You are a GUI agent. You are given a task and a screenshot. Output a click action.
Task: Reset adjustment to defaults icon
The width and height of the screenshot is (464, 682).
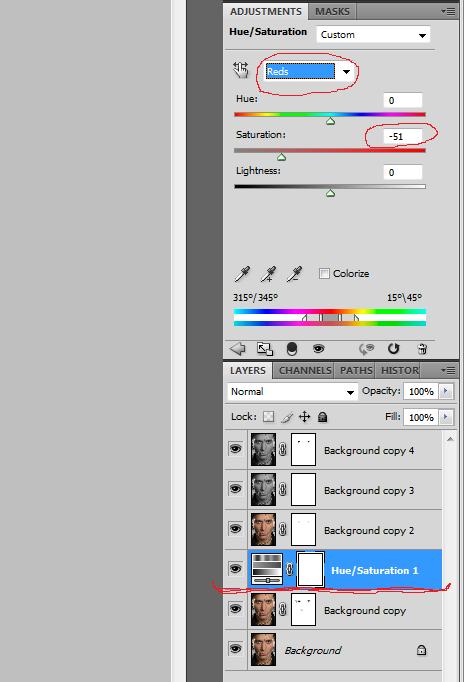click(x=394, y=348)
